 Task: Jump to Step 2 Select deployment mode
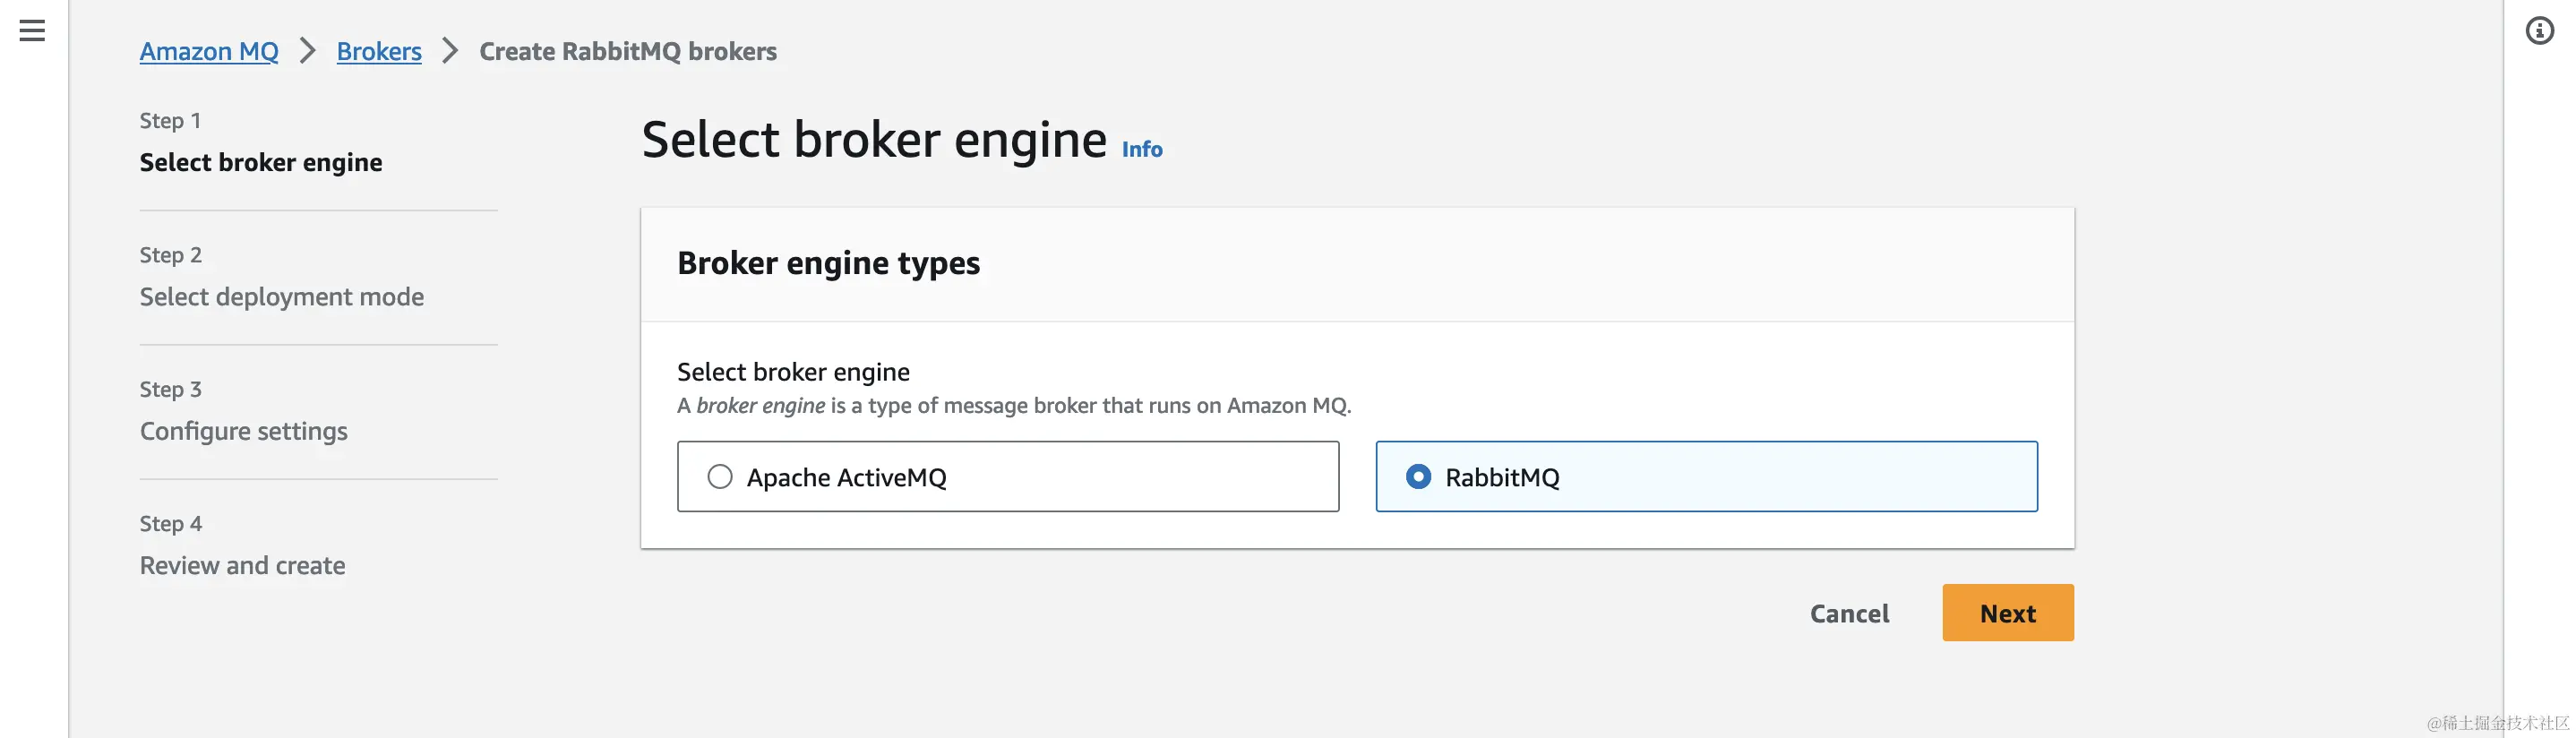282,297
